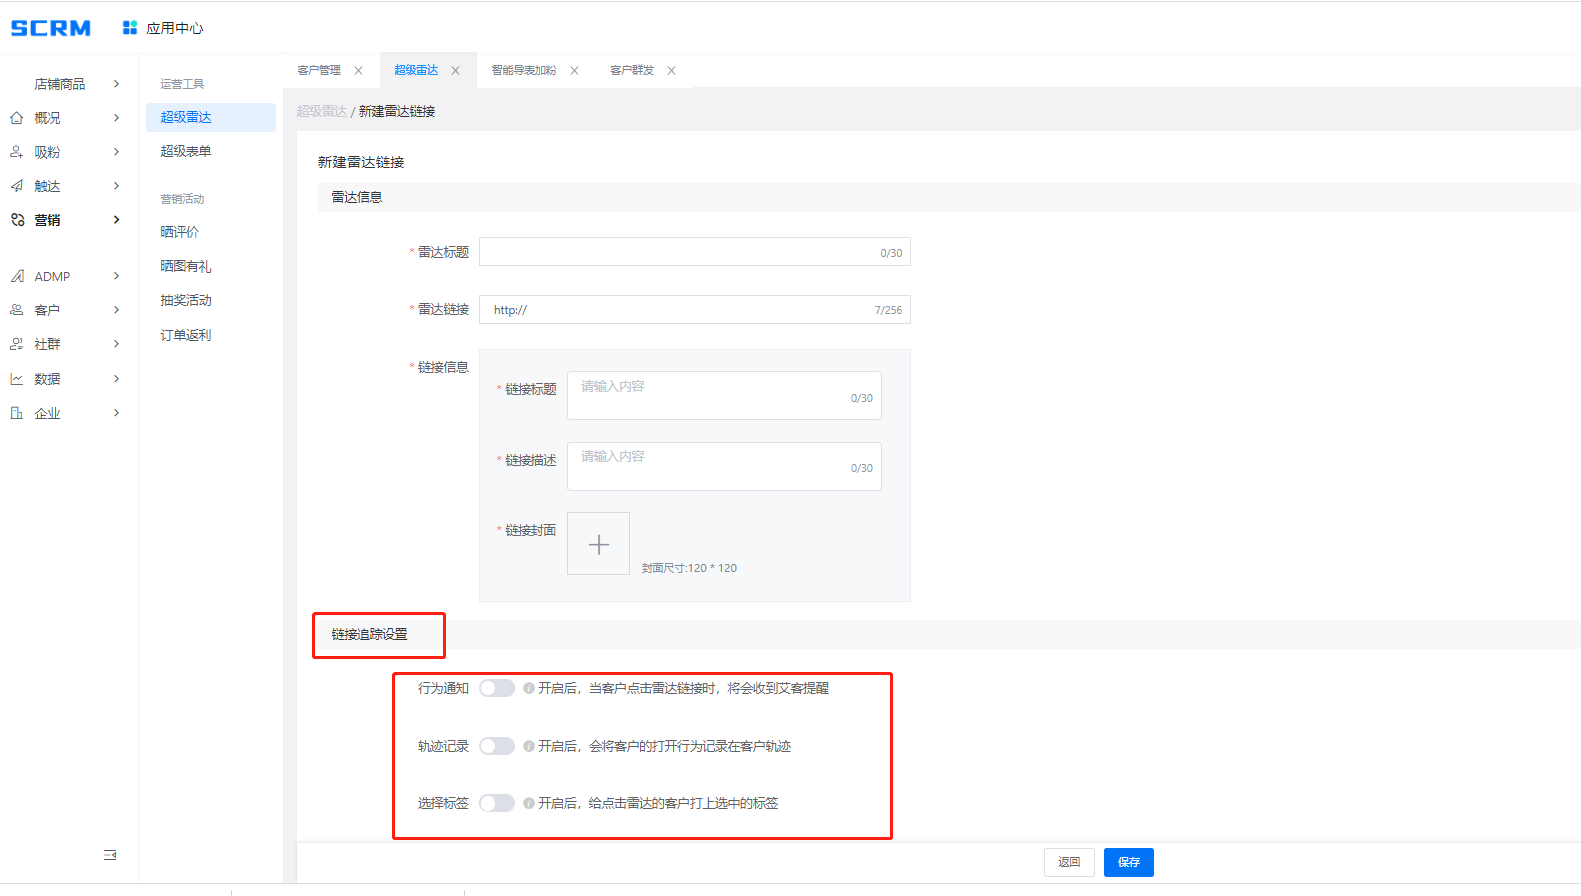The image size is (1581, 896).
Task: Click info icon next to 行为通知 toggle
Action: pos(528,688)
